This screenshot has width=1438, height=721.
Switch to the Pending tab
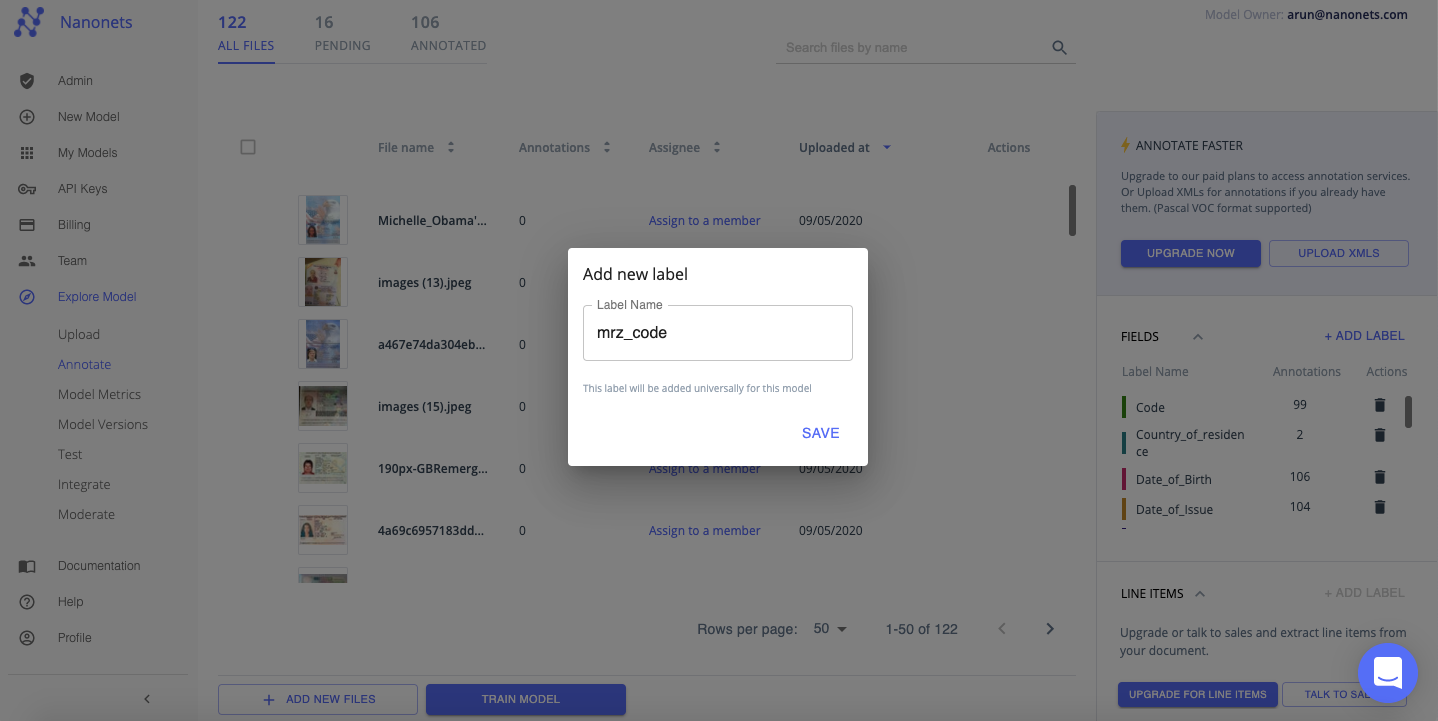(342, 34)
